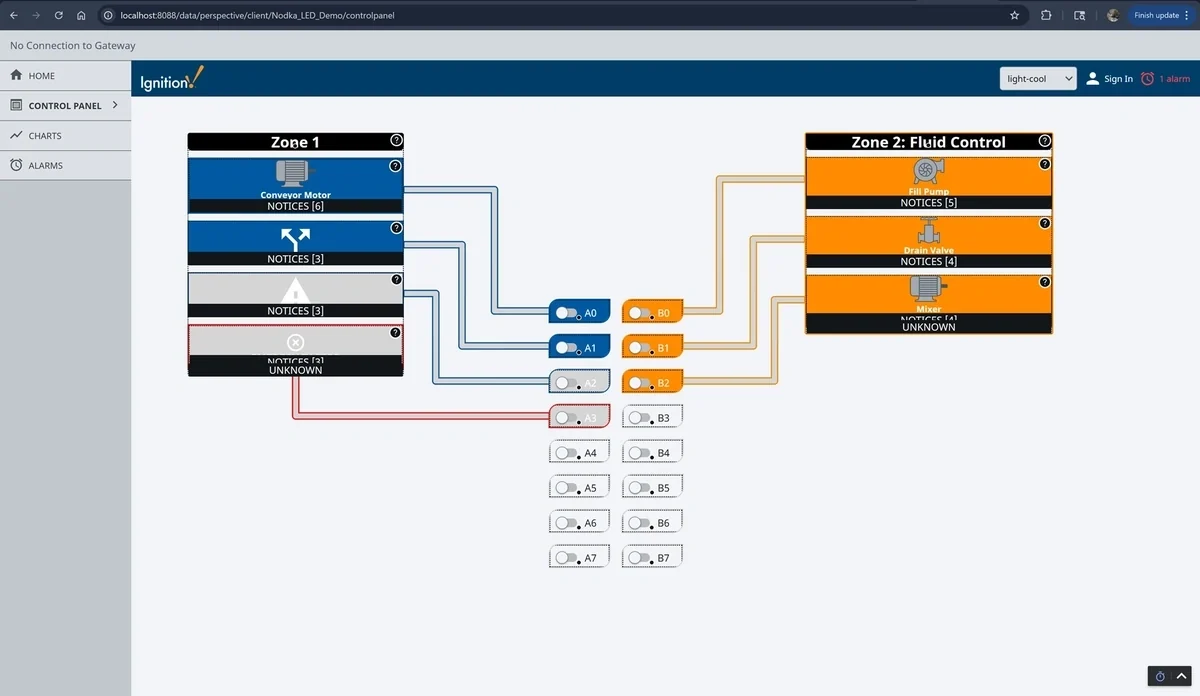Open help icon on Drain Valve card
The image size is (1200, 696).
(x=1045, y=223)
